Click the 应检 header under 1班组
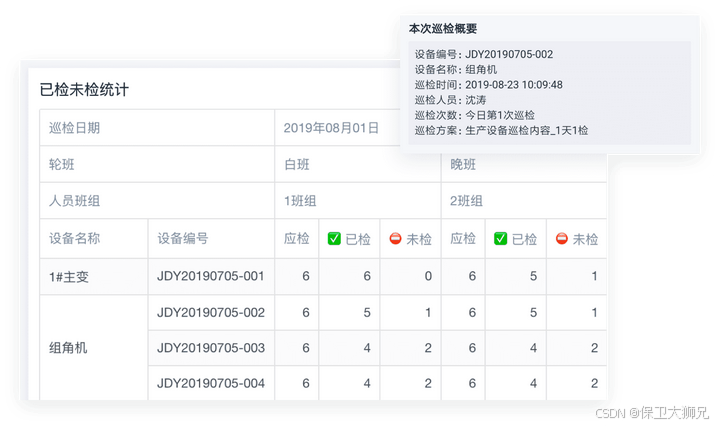 coord(297,238)
